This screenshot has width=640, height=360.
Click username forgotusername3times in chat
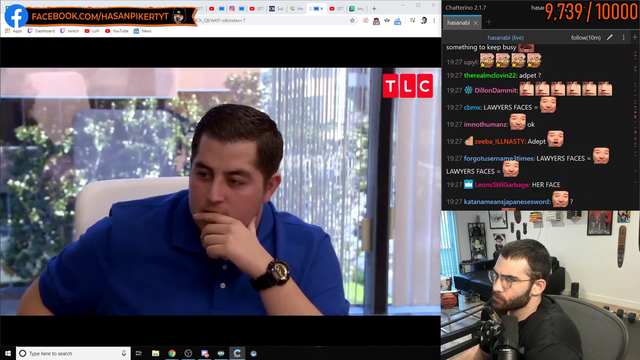[x=499, y=158]
